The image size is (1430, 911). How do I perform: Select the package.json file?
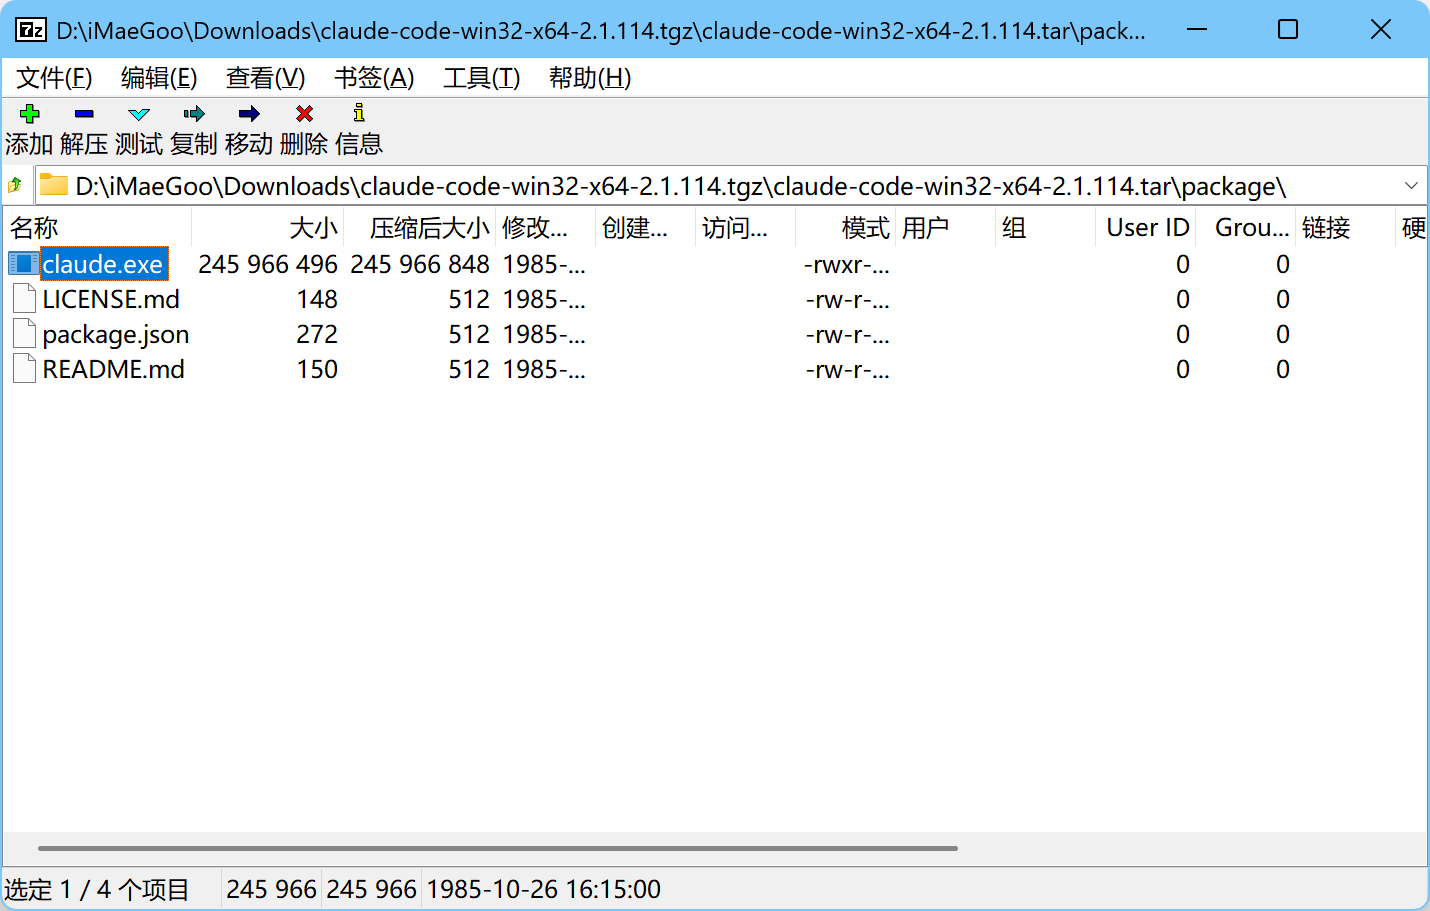click(115, 334)
